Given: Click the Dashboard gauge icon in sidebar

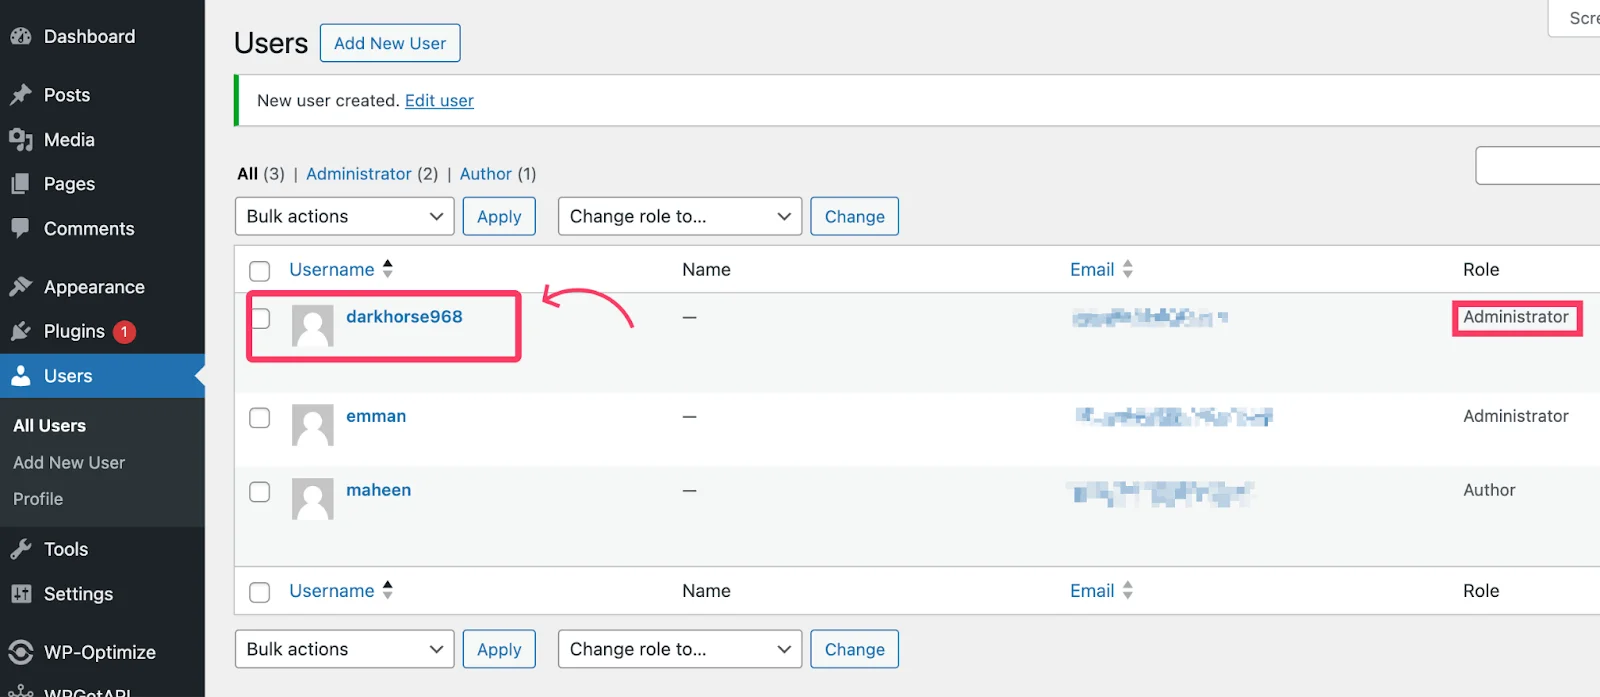Looking at the screenshot, I should click(21, 37).
